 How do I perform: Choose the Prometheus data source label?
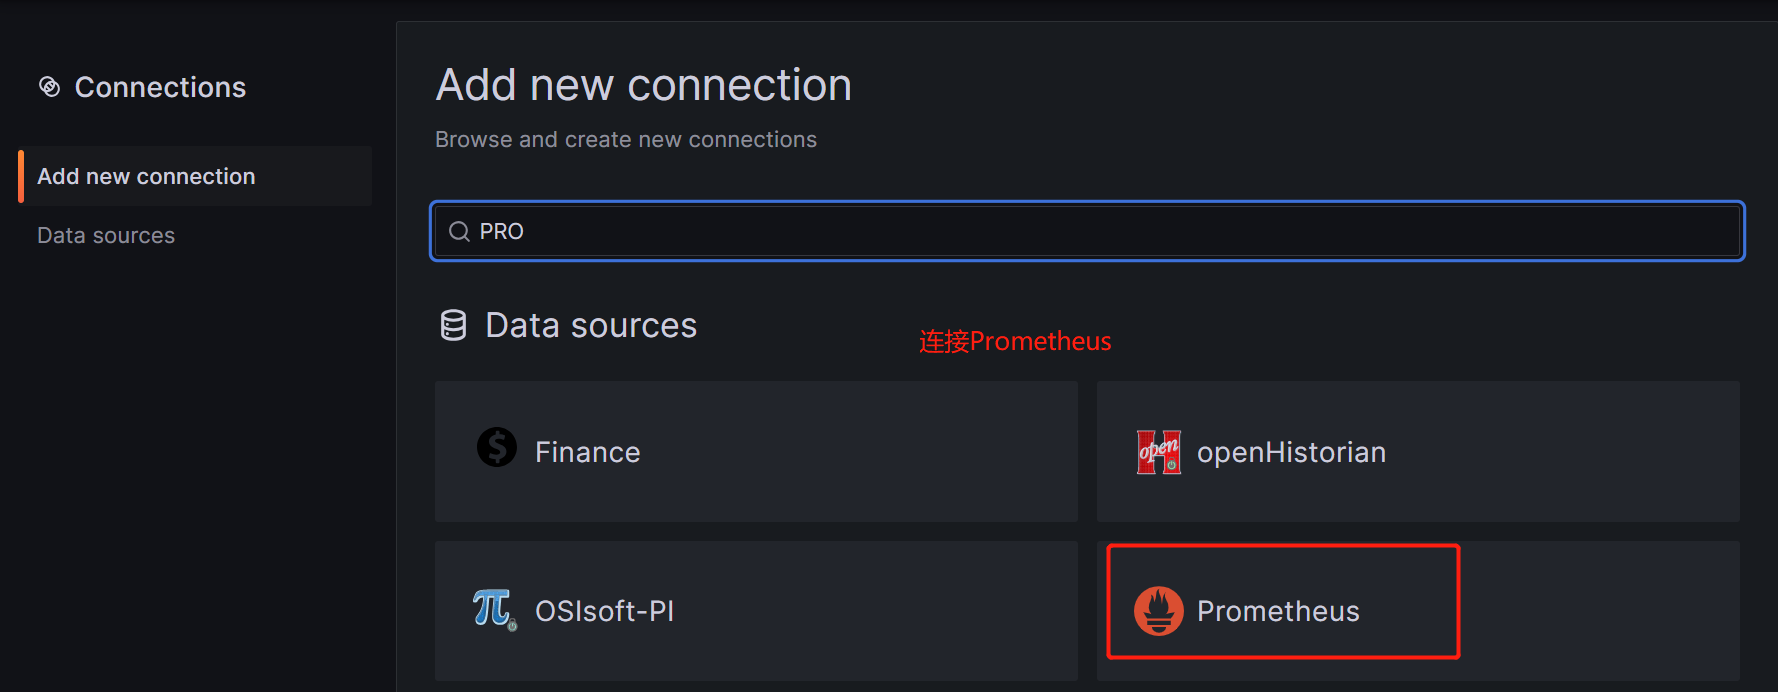1278,611
